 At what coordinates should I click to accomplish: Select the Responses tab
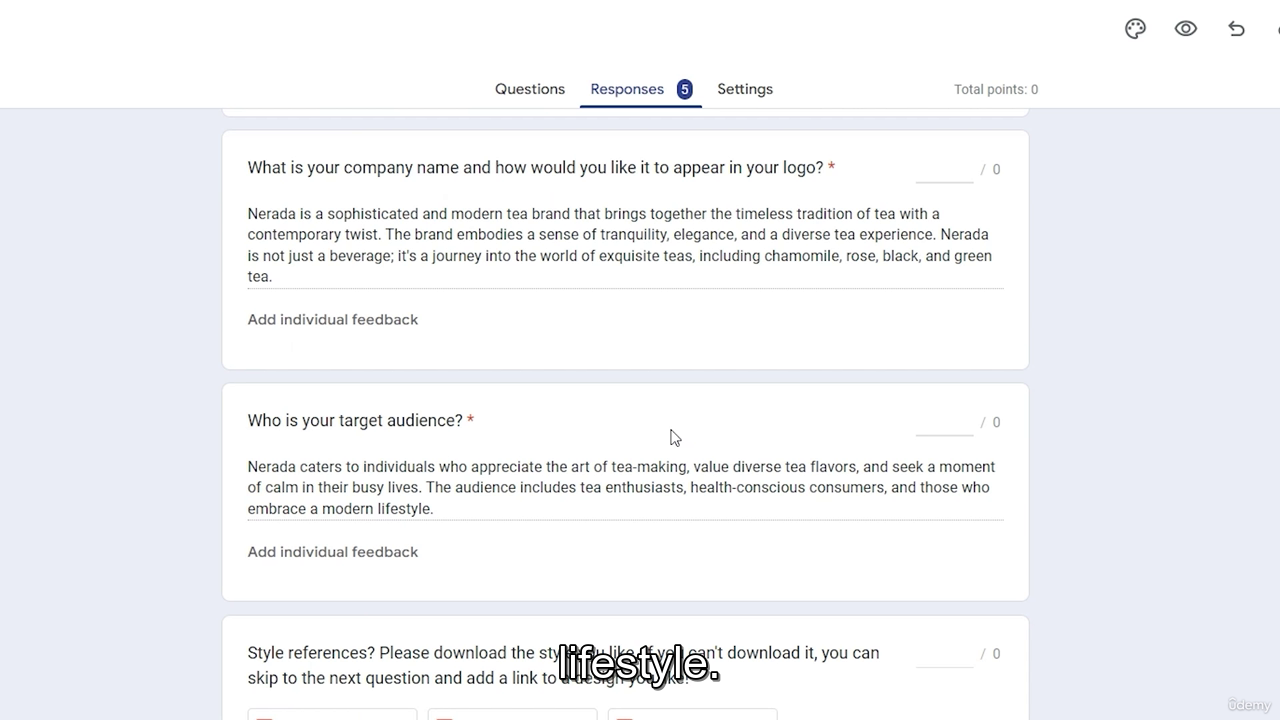pos(627,89)
